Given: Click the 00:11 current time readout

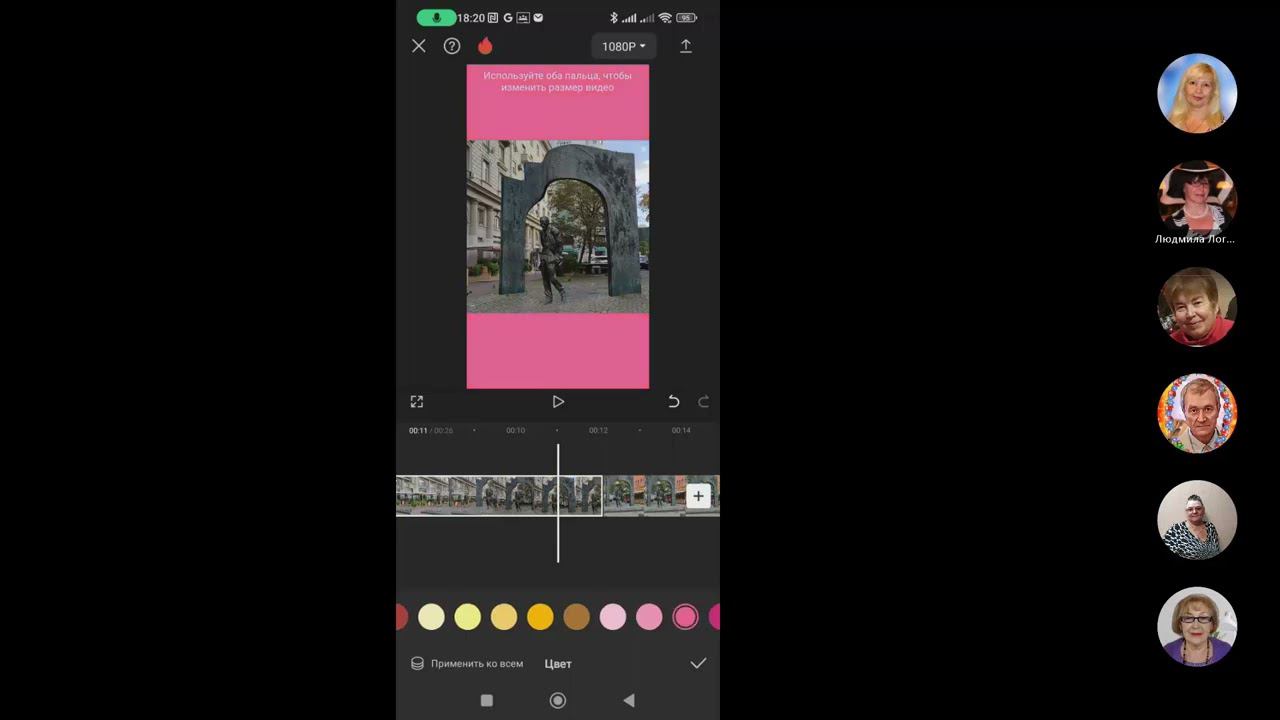Looking at the screenshot, I should click(x=418, y=431).
